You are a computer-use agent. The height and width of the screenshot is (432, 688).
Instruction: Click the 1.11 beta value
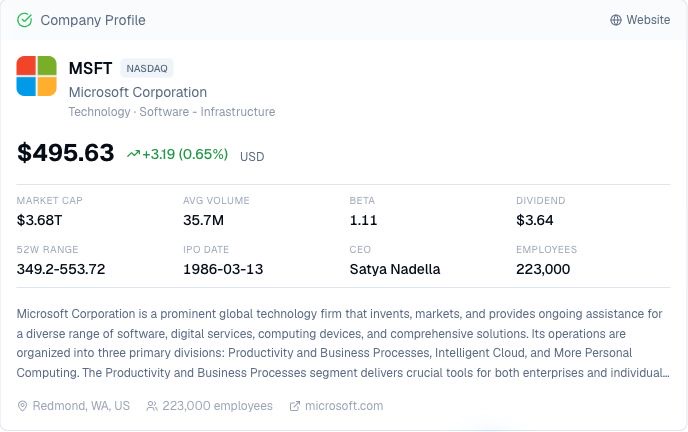363,220
